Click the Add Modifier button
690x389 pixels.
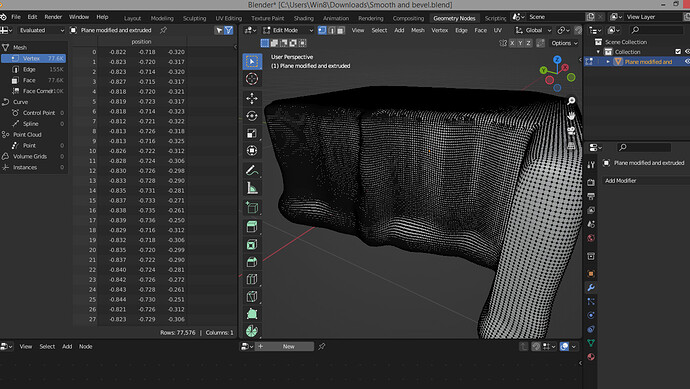click(645, 181)
